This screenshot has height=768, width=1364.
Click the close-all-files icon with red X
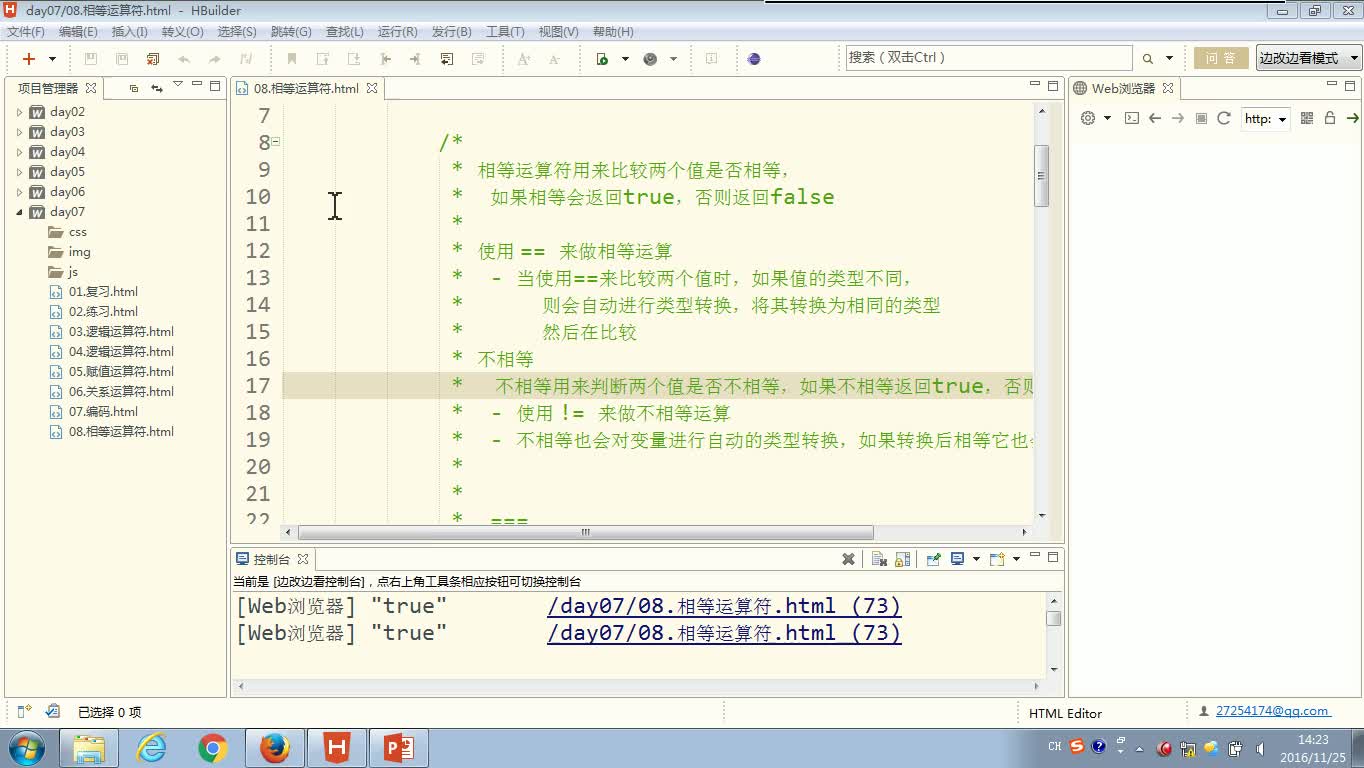coord(153,59)
